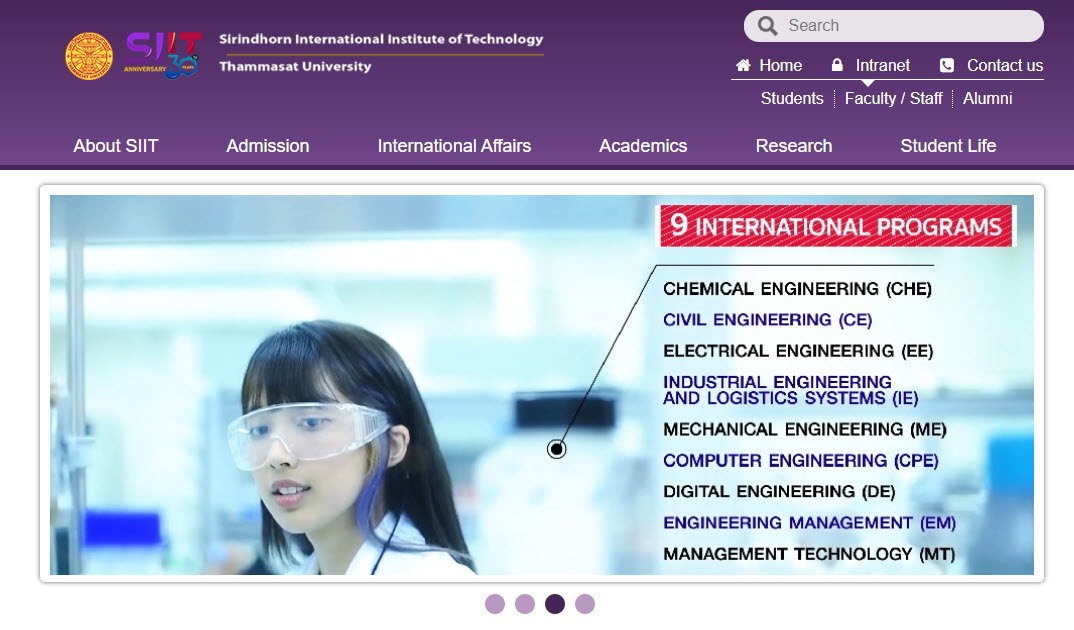The image size is (1074, 630).
Task: Click Digital Engineering (DE) in the banner
Action: point(779,492)
